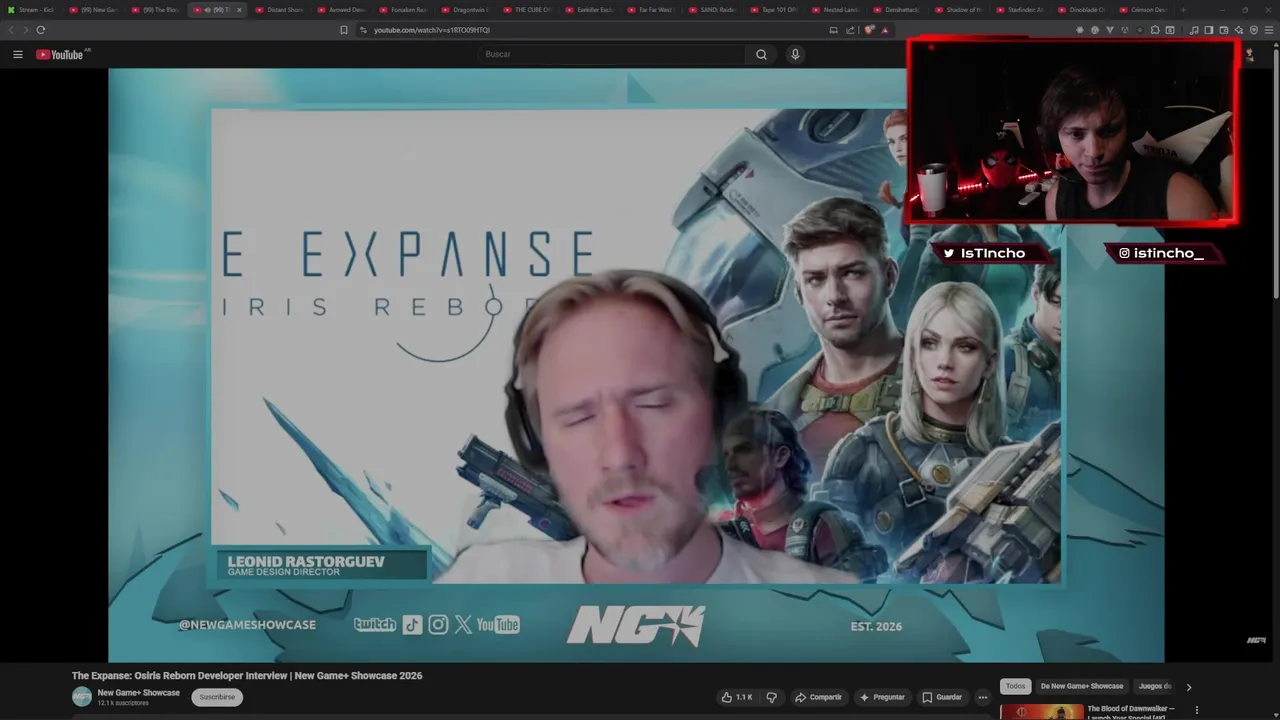The height and width of the screenshot is (720, 1280).
Task: Click the video title text
Action: (x=247, y=676)
